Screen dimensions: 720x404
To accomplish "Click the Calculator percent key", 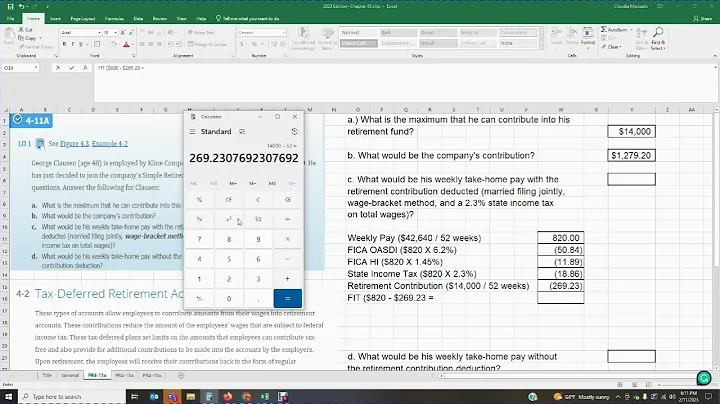I will pos(199,200).
